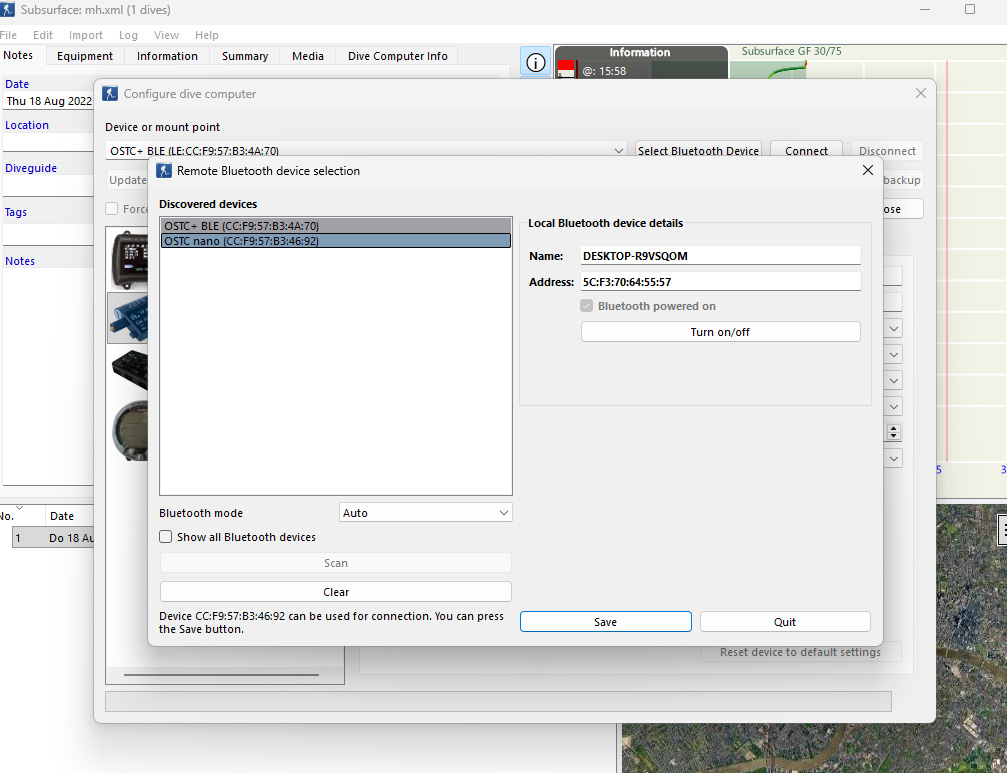This screenshot has height=773, width=1007.
Task: Click the Disconnect button
Action: click(887, 150)
